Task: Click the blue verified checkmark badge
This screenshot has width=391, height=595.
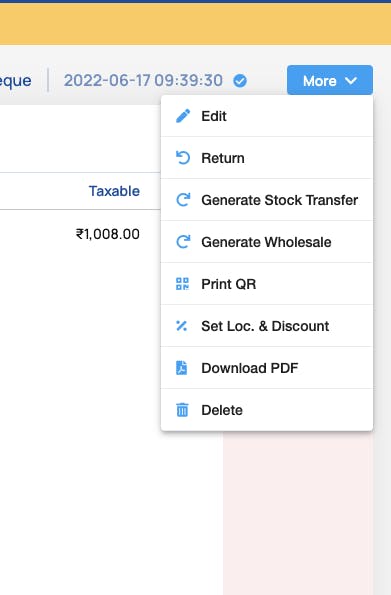Action: click(x=240, y=80)
